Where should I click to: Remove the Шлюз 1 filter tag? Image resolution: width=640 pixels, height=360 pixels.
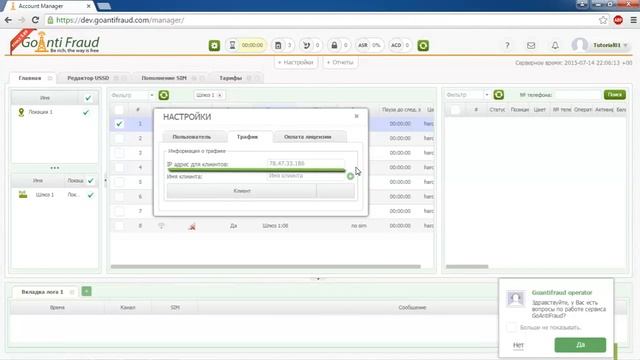(x=220, y=95)
